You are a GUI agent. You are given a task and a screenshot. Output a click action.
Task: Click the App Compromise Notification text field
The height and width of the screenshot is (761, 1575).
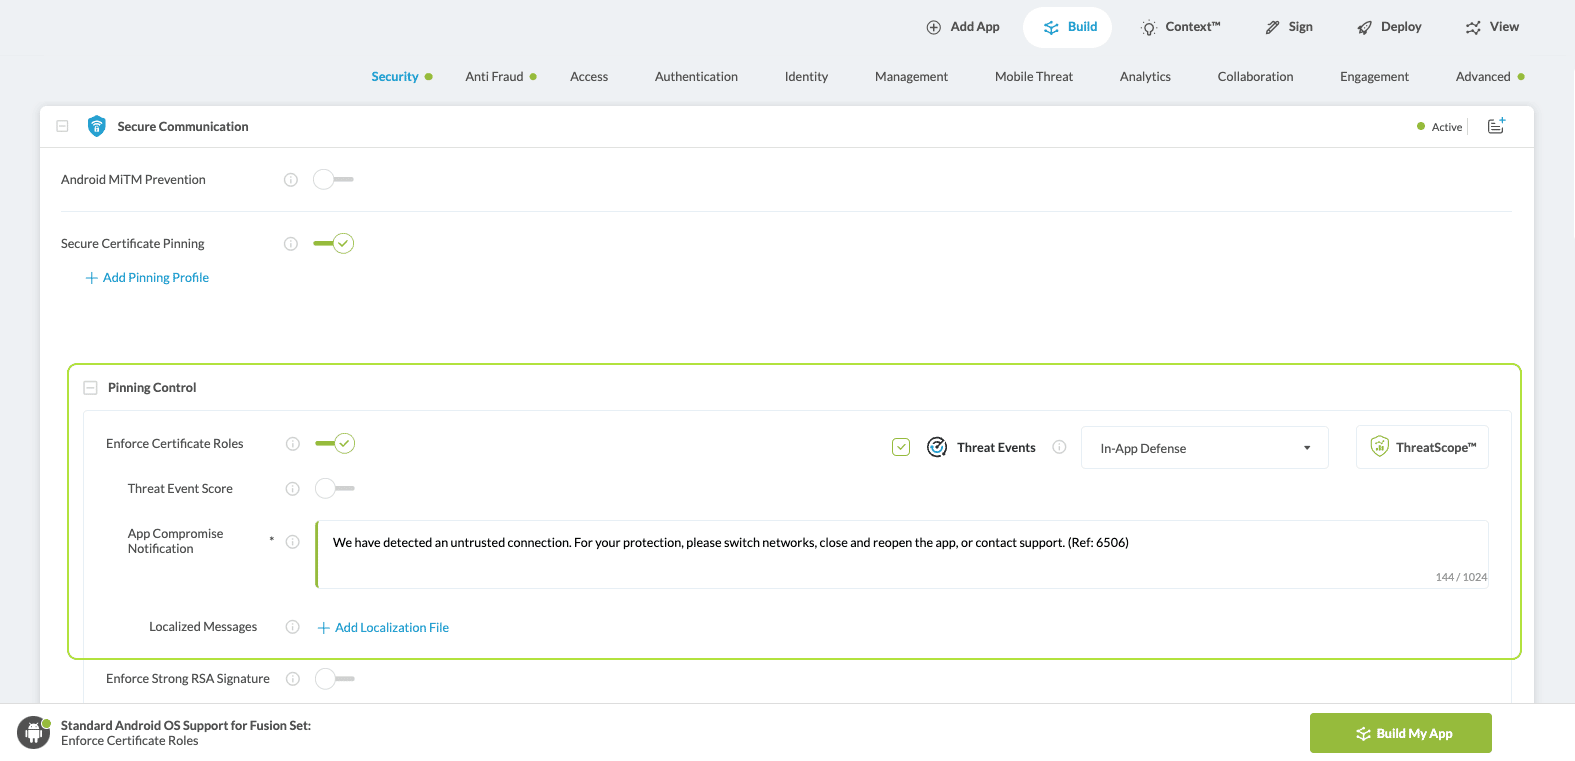point(900,554)
